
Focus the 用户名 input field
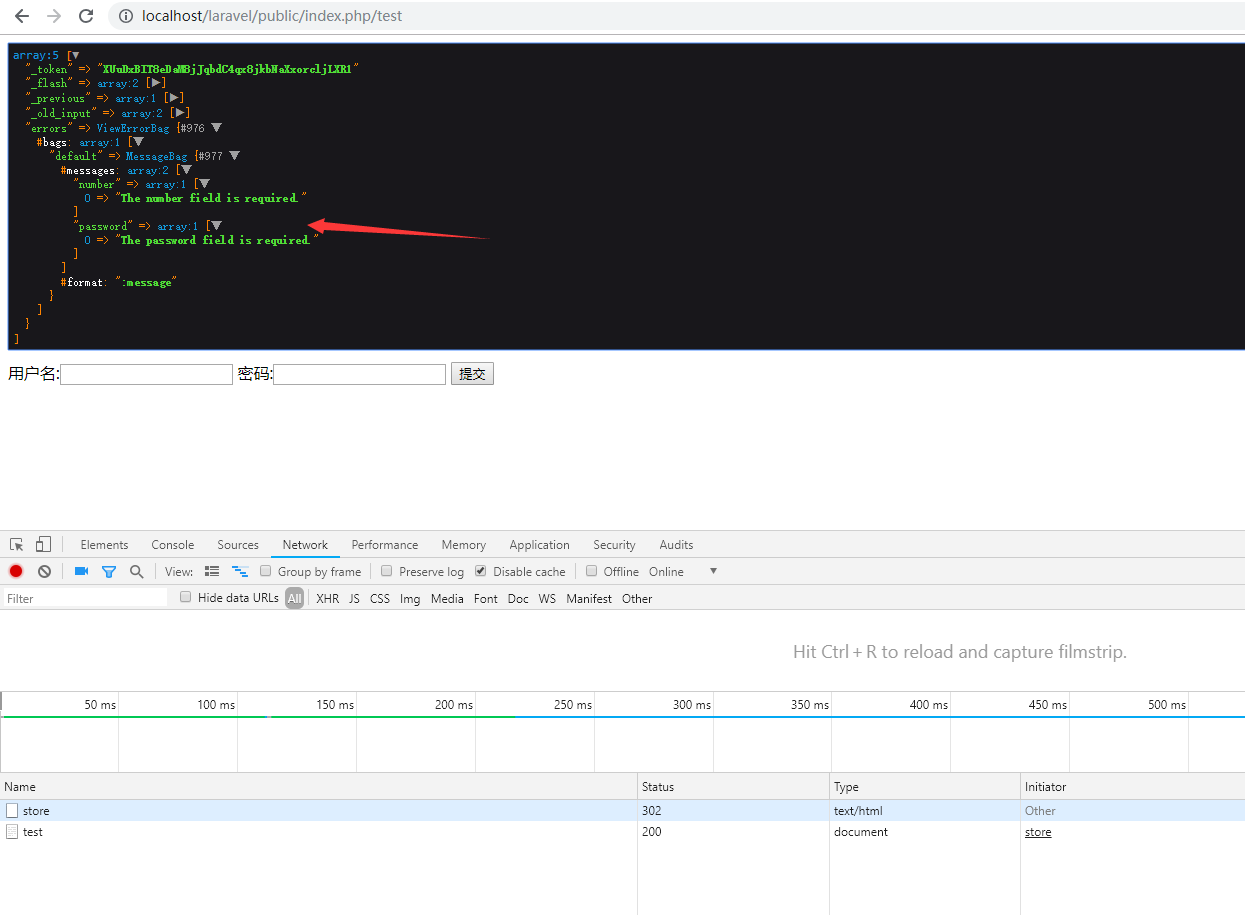click(146, 374)
